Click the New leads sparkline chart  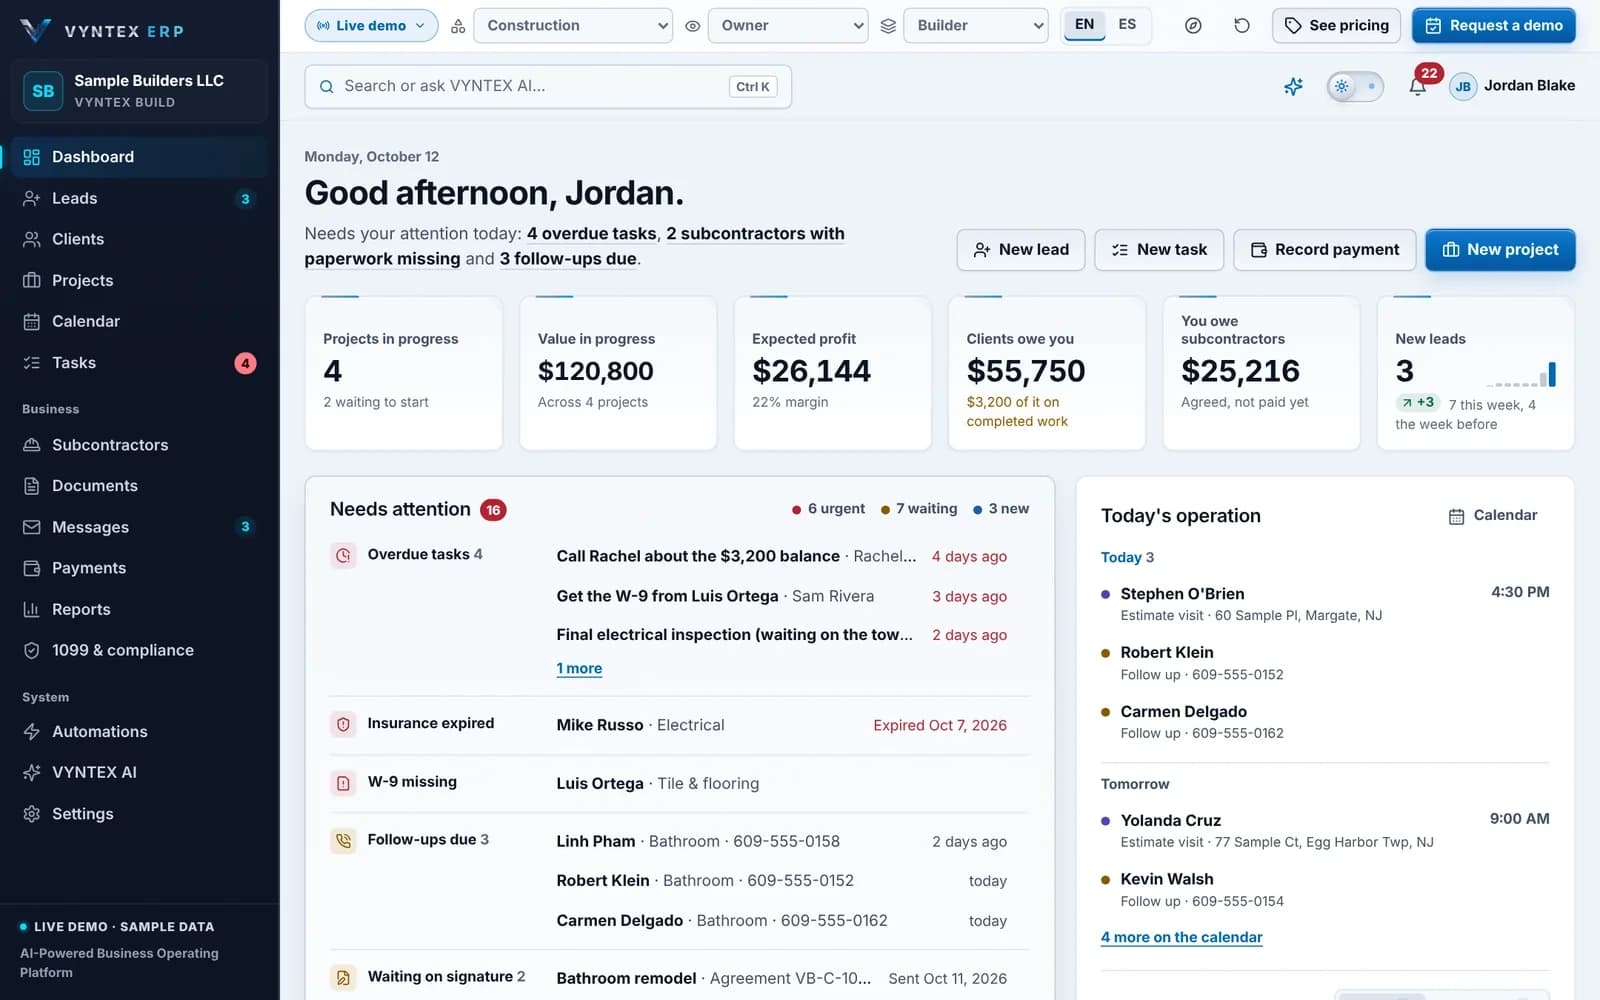click(1520, 375)
